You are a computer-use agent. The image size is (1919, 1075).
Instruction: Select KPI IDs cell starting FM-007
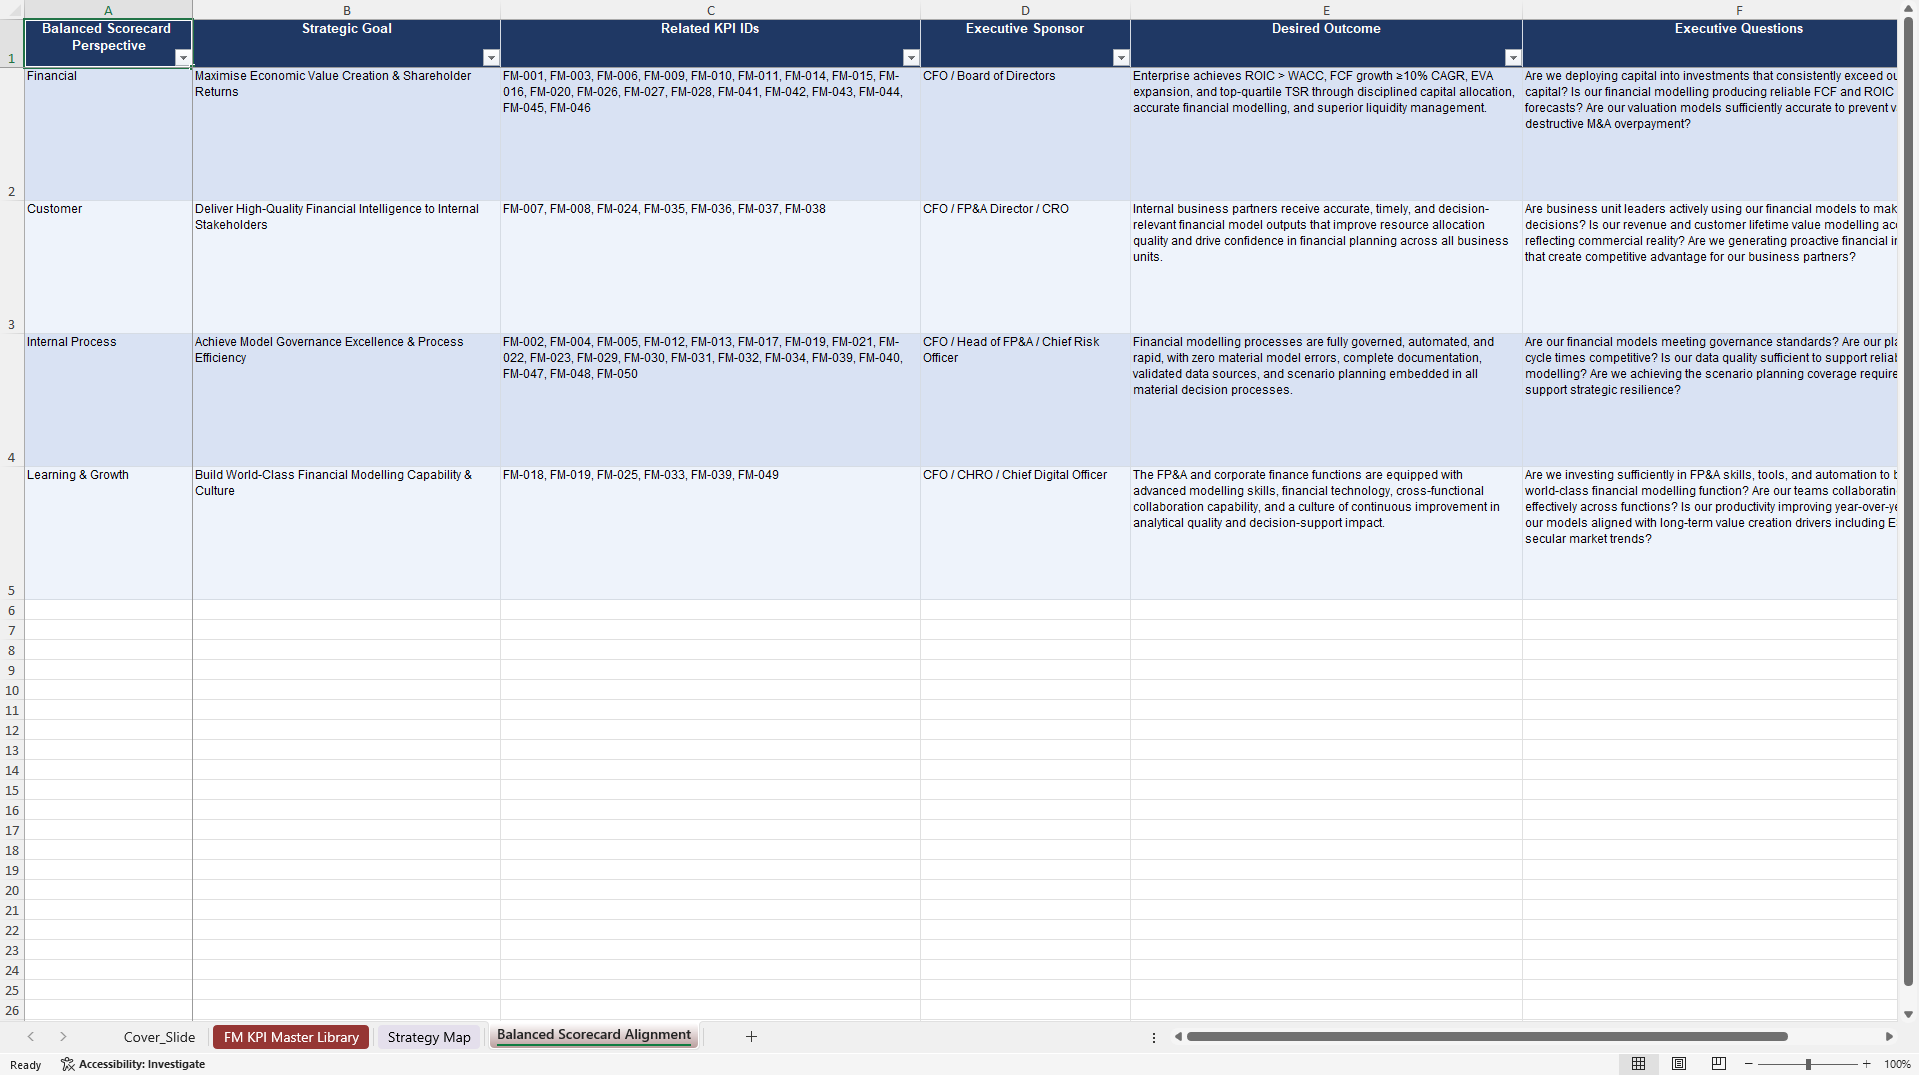(711, 267)
